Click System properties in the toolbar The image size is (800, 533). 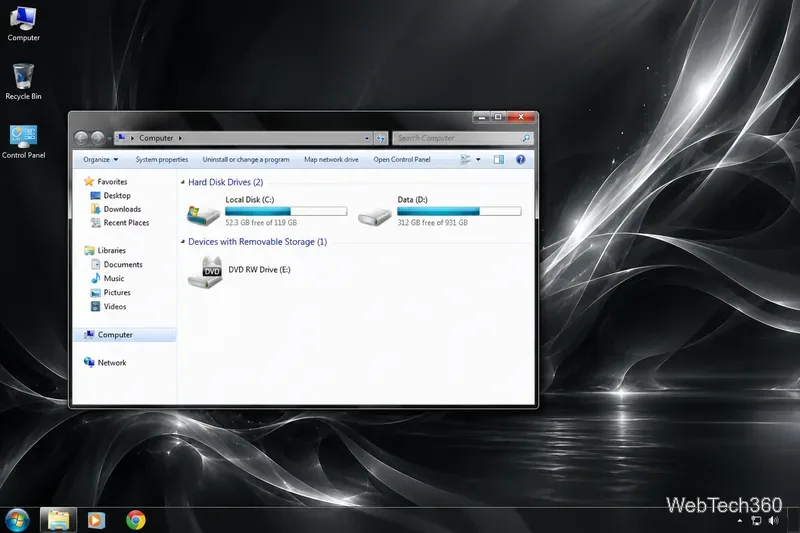162,160
